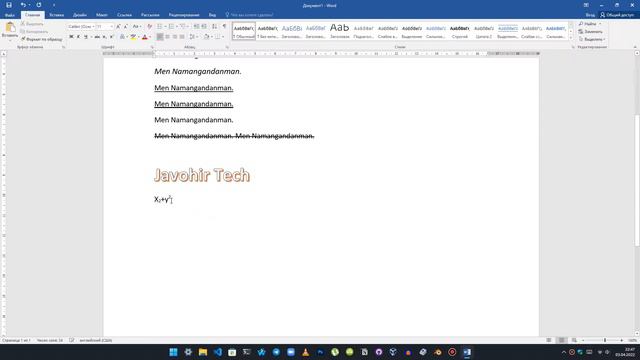Image resolution: width=640 pixels, height=360 pixels.
Task: Open the Select (Выделить) dropdown
Action: click(591, 39)
